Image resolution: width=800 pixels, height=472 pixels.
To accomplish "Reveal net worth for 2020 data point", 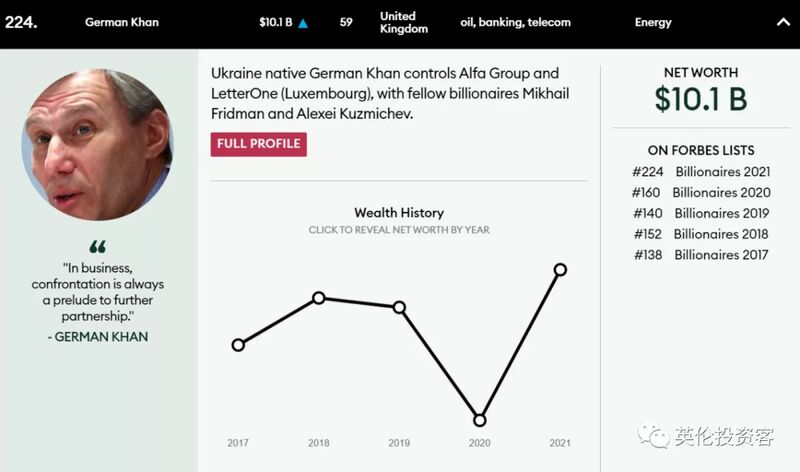I will 480,420.
